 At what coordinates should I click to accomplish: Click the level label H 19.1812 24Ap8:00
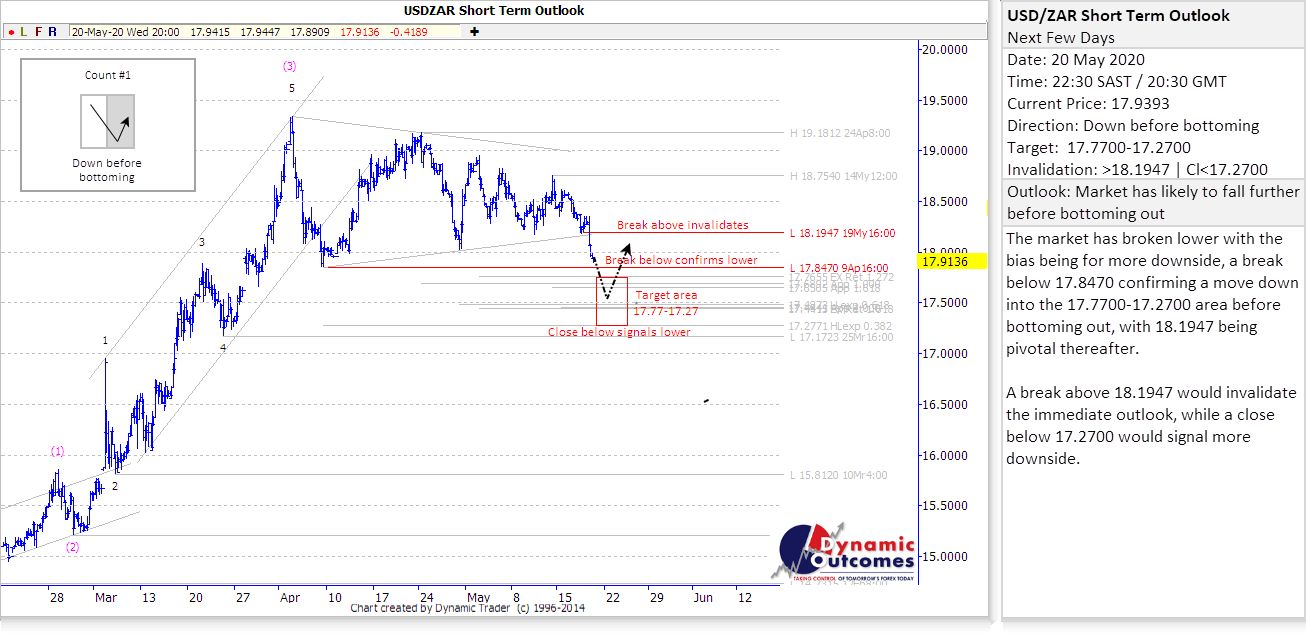[840, 132]
